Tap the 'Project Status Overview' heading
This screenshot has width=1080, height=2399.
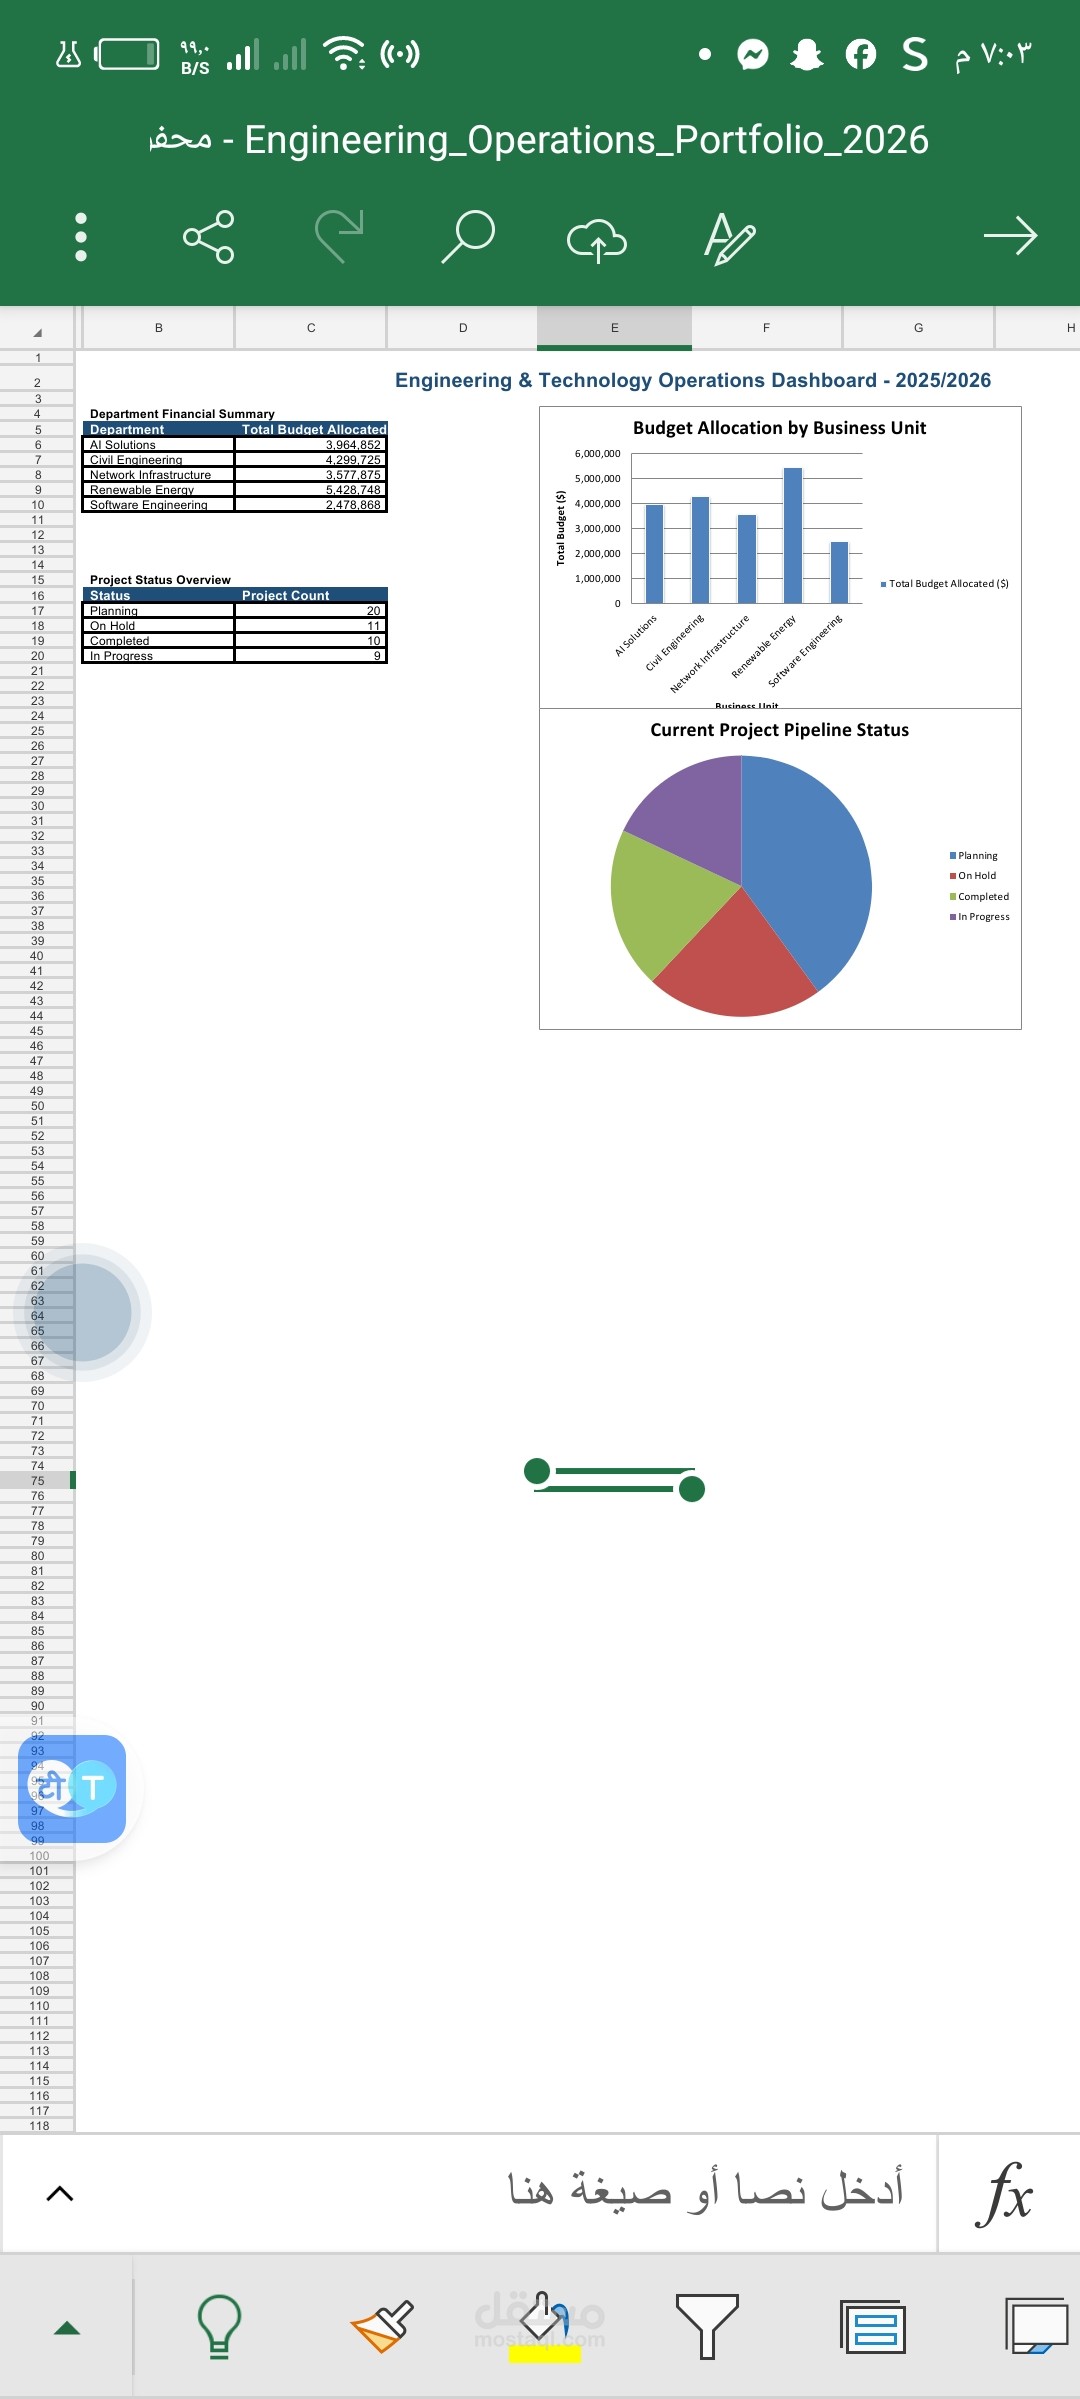(x=160, y=580)
